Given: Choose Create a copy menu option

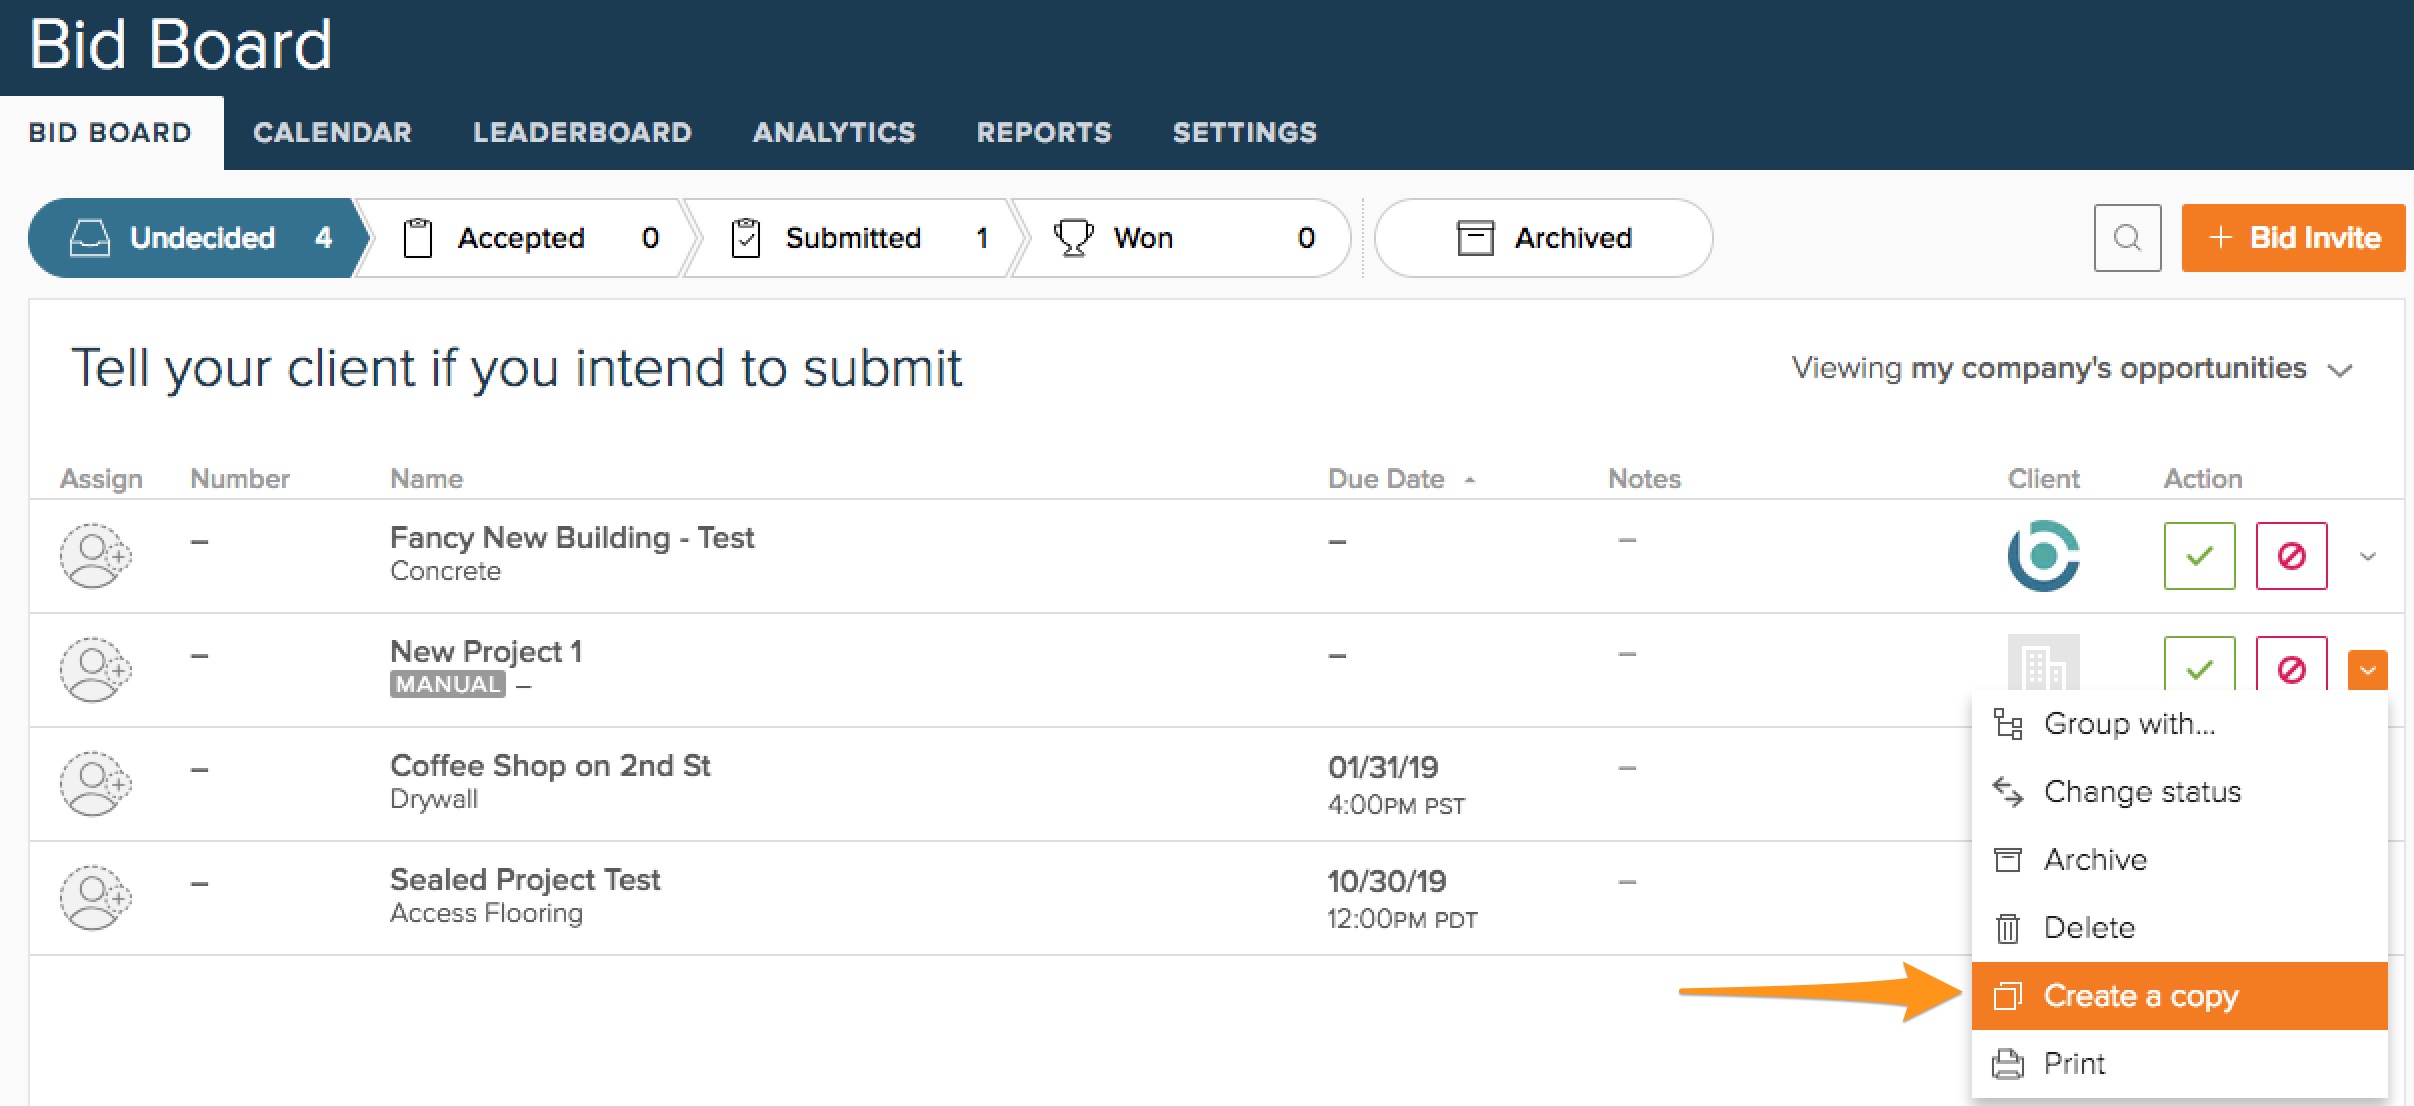Looking at the screenshot, I should [x=2140, y=996].
